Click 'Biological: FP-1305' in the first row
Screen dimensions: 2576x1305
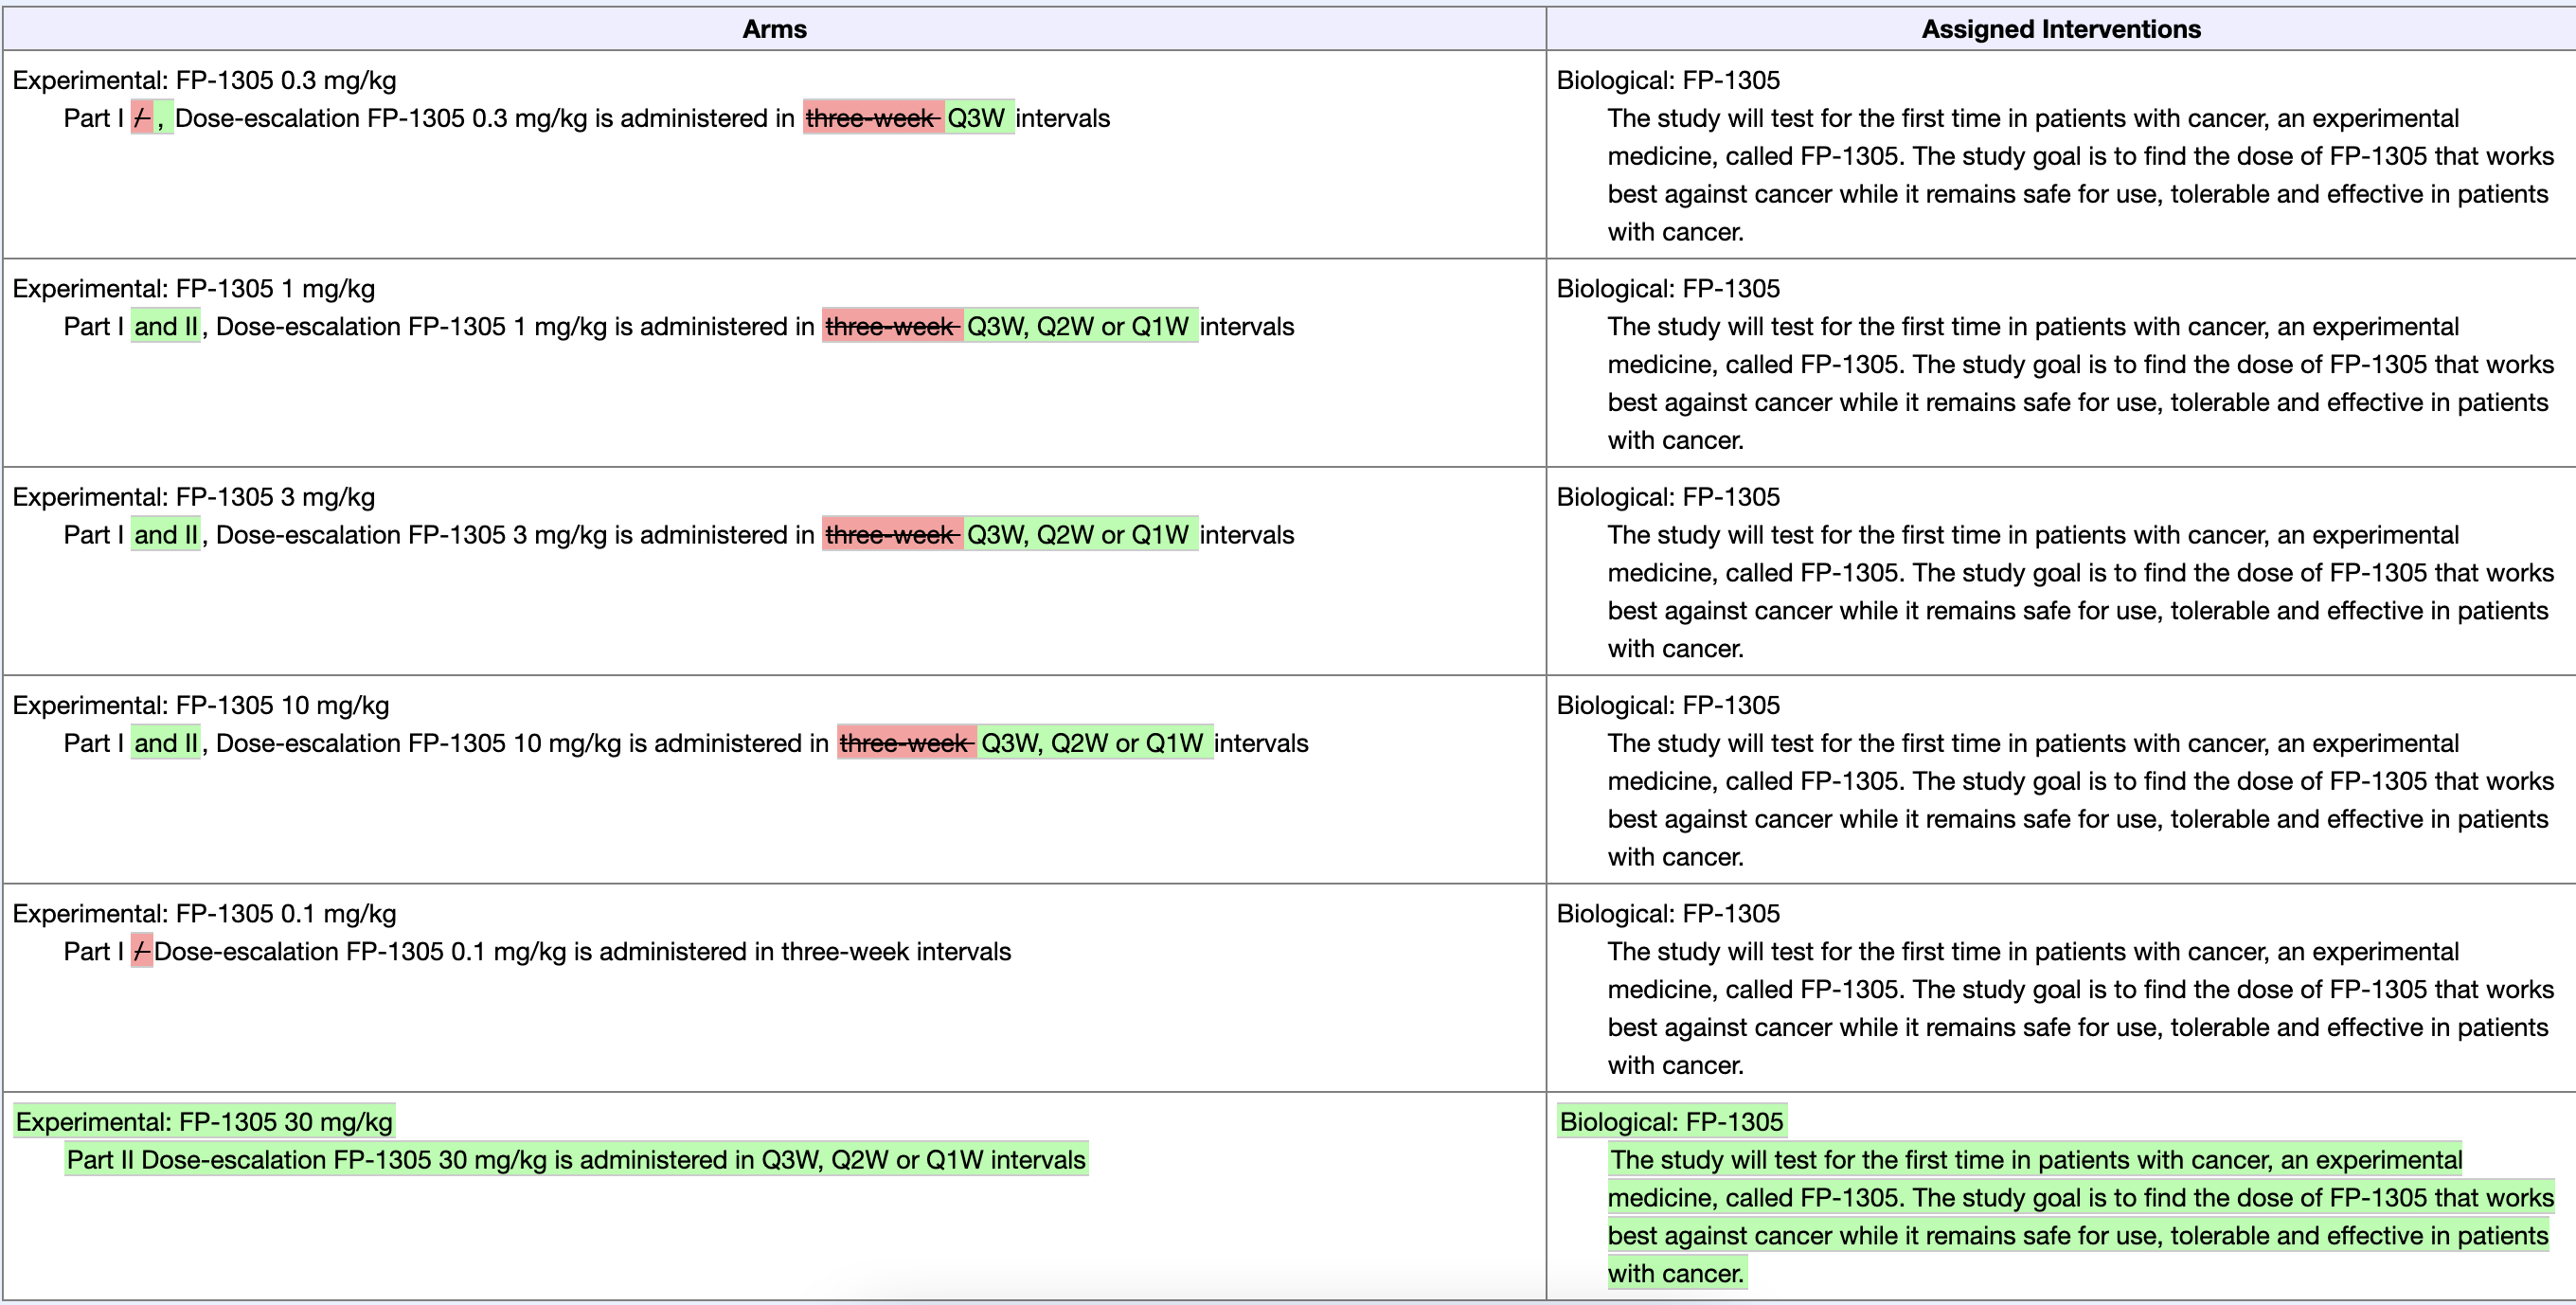1668,80
